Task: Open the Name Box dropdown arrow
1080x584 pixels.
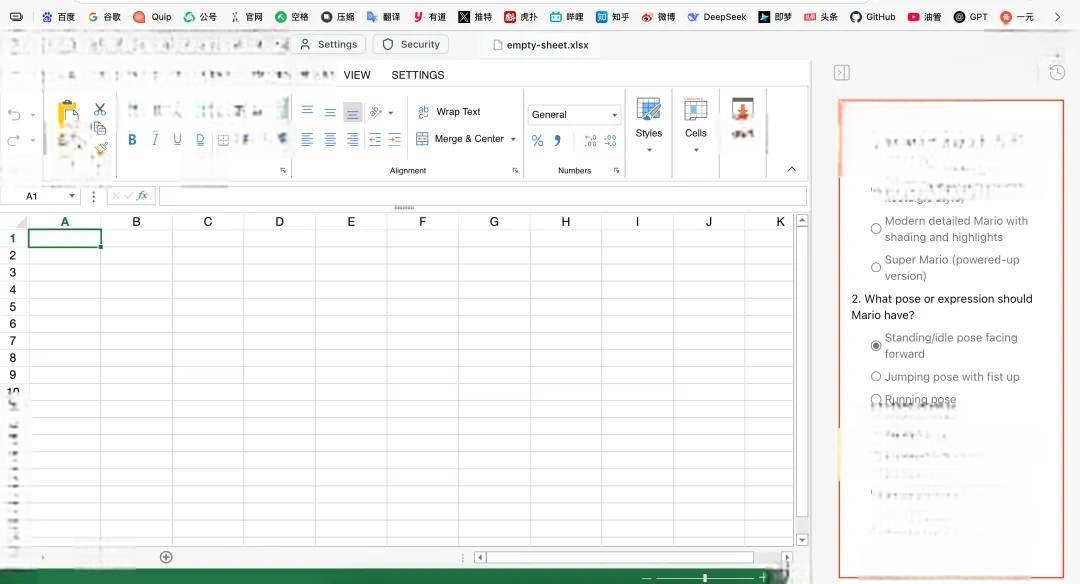Action: [72, 196]
